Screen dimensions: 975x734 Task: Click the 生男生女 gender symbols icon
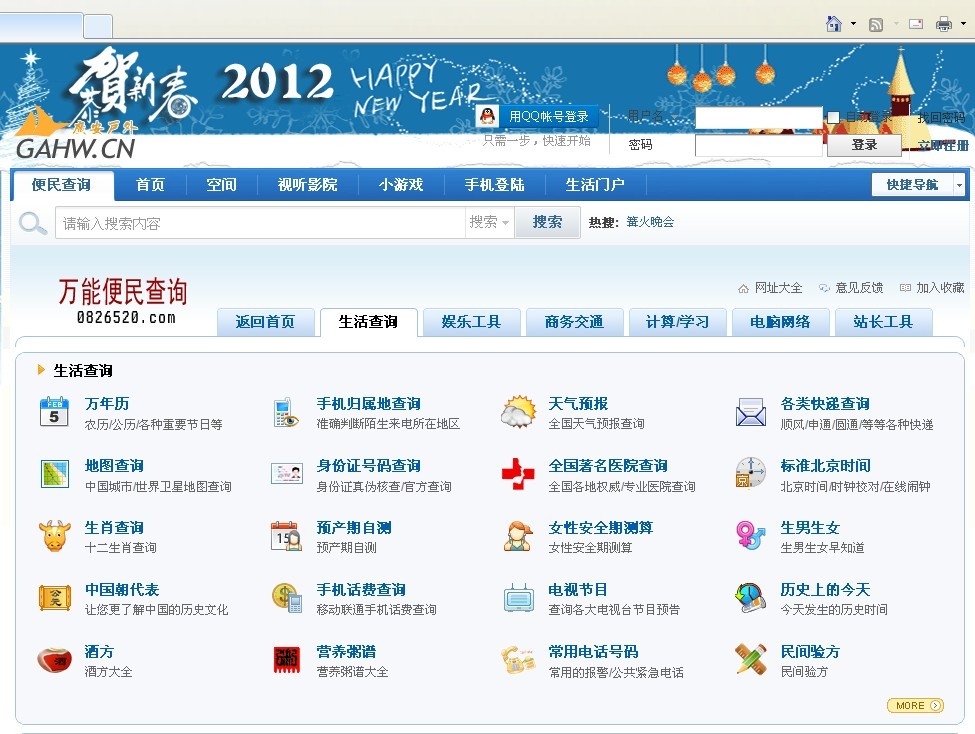[x=751, y=536]
